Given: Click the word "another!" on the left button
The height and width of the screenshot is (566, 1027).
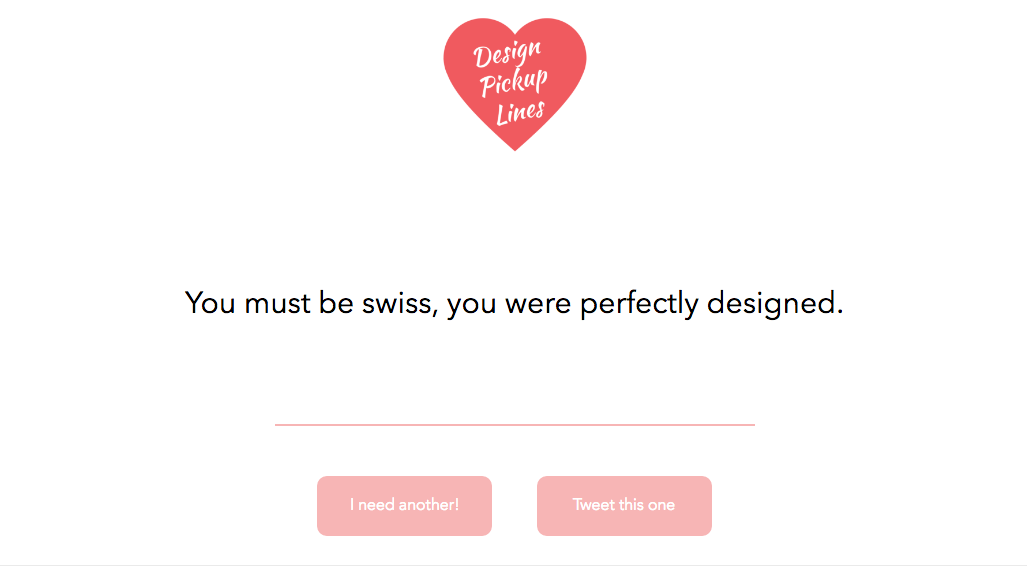Looking at the screenshot, I should (x=429, y=505).
